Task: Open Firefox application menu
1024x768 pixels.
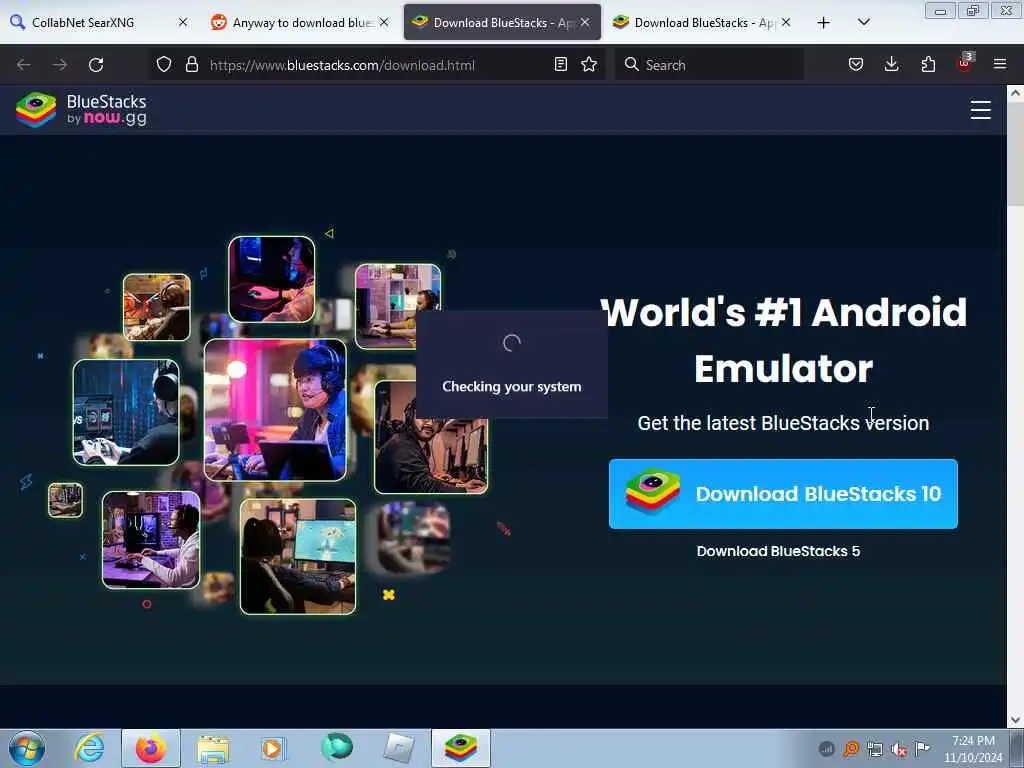Action: [1000, 64]
